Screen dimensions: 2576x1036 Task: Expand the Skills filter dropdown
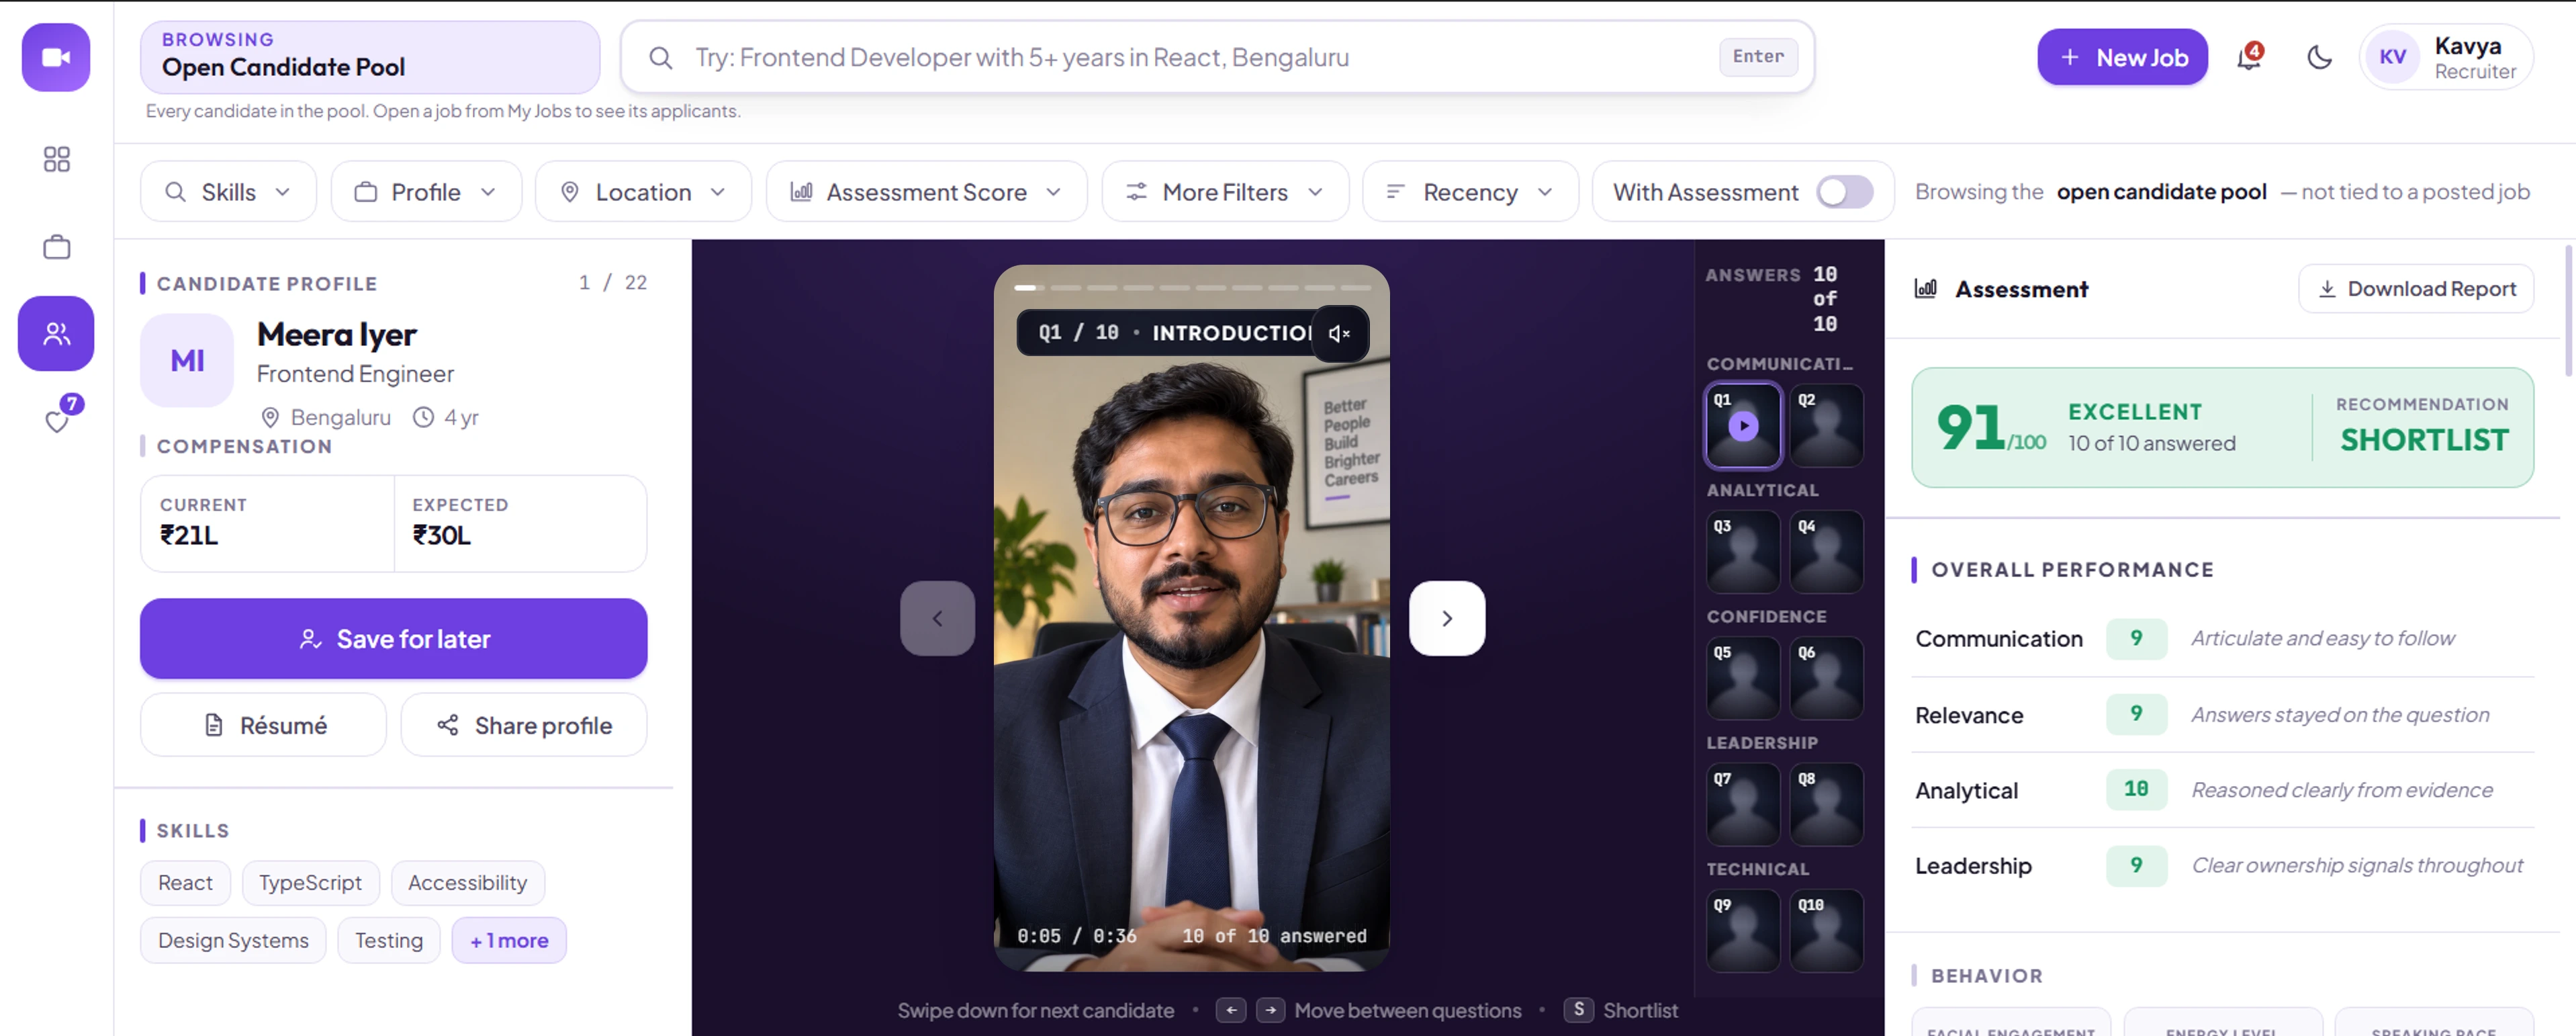coord(228,191)
